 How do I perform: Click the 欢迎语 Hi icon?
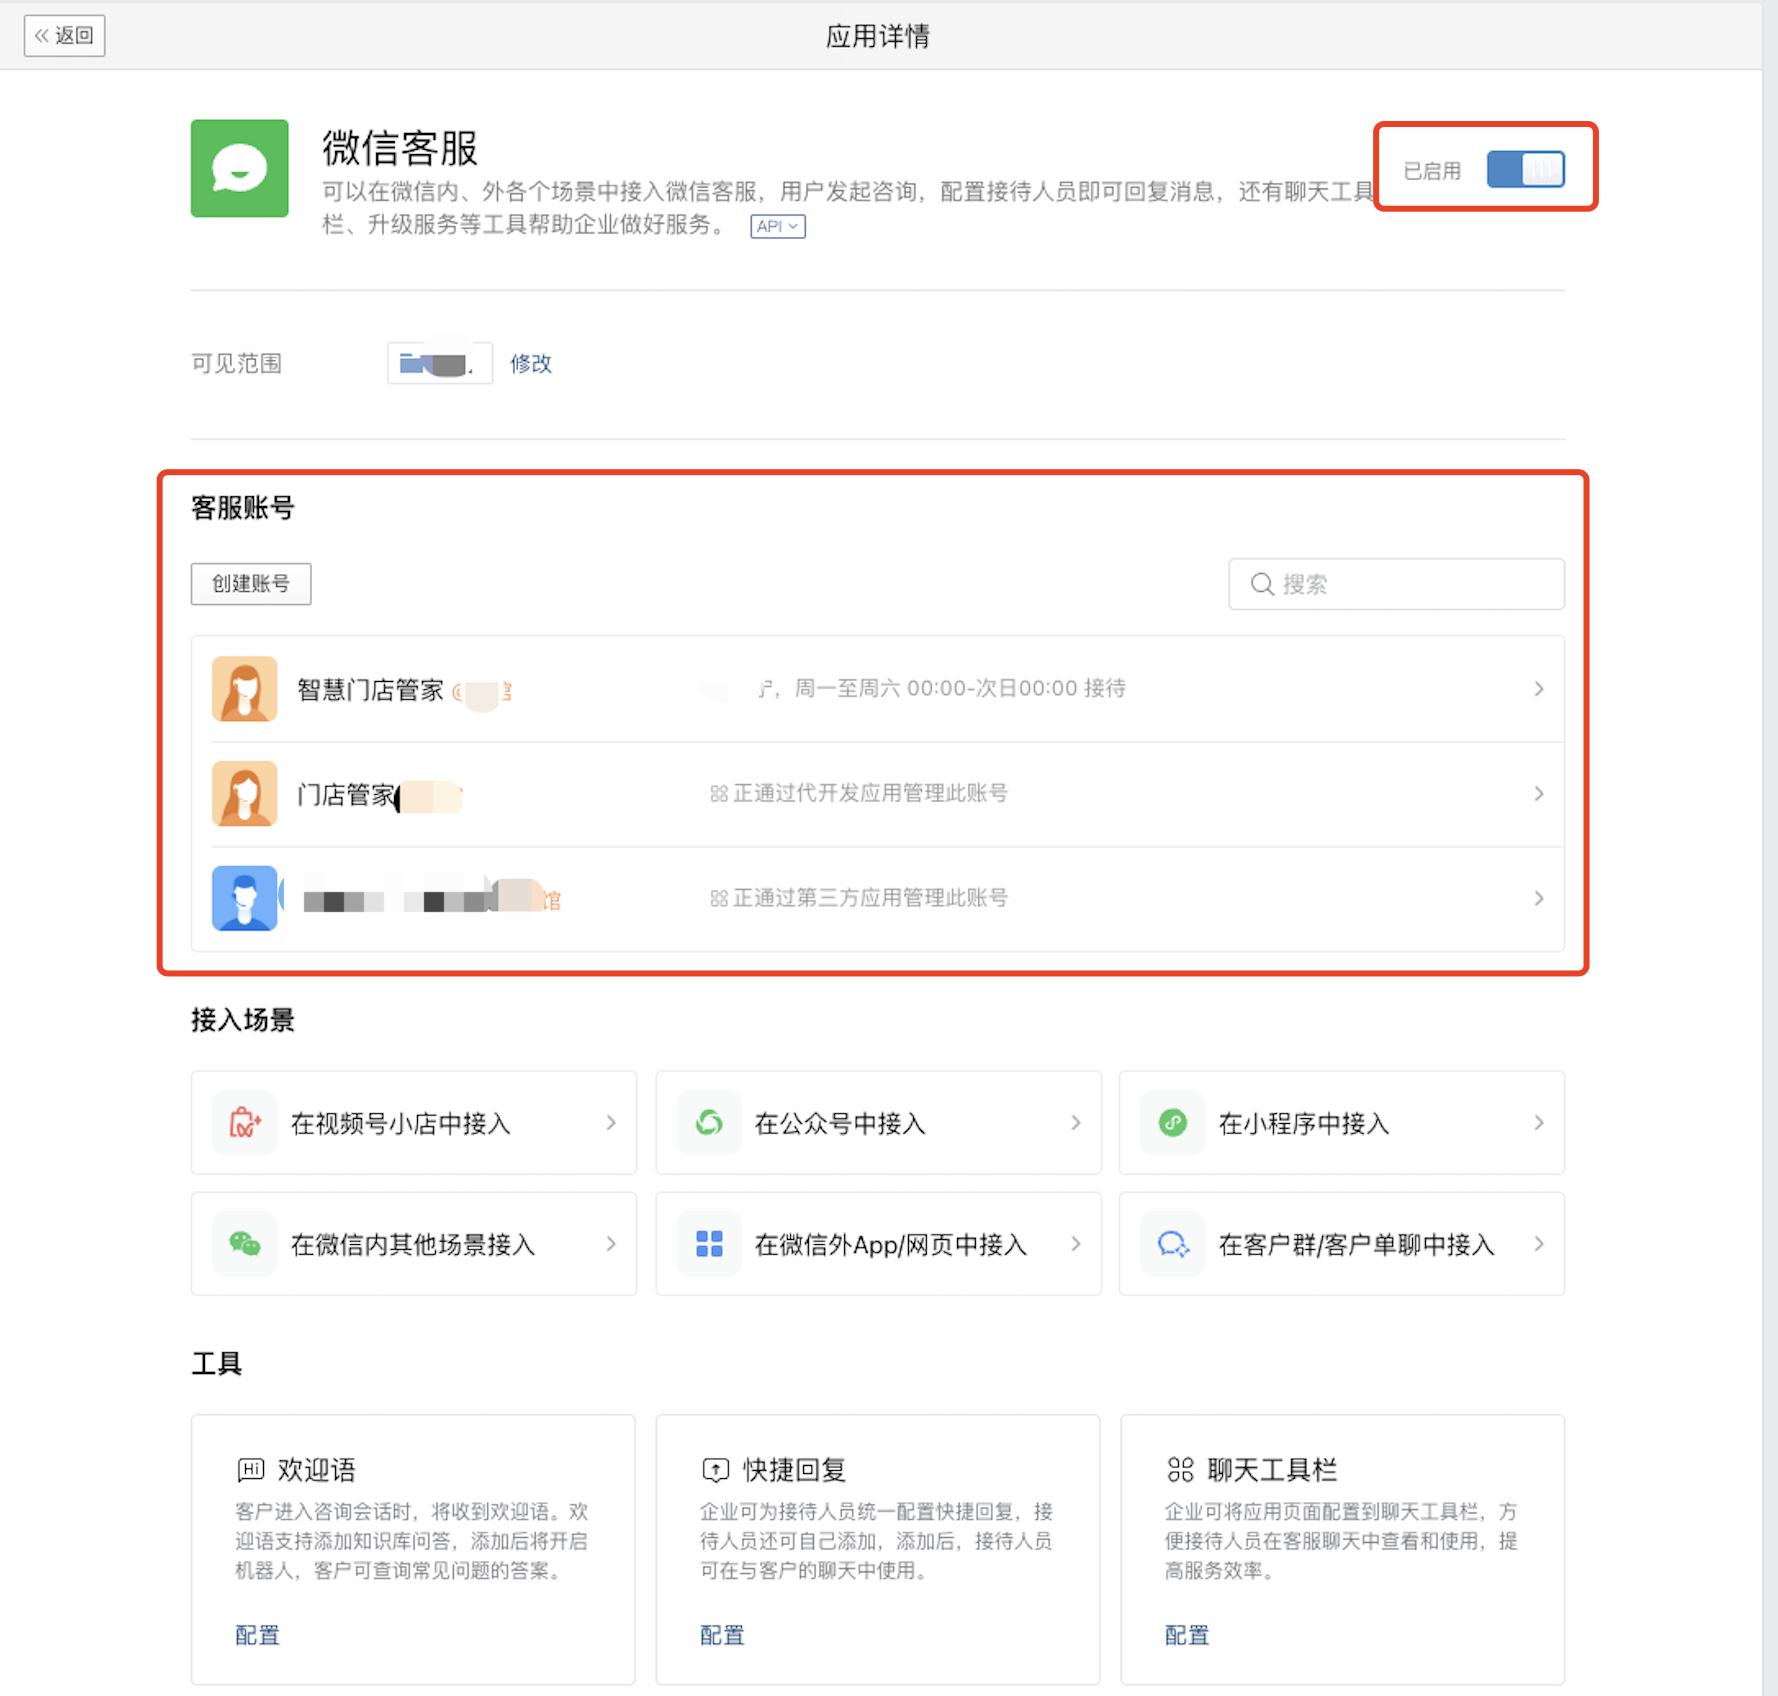coord(250,1469)
